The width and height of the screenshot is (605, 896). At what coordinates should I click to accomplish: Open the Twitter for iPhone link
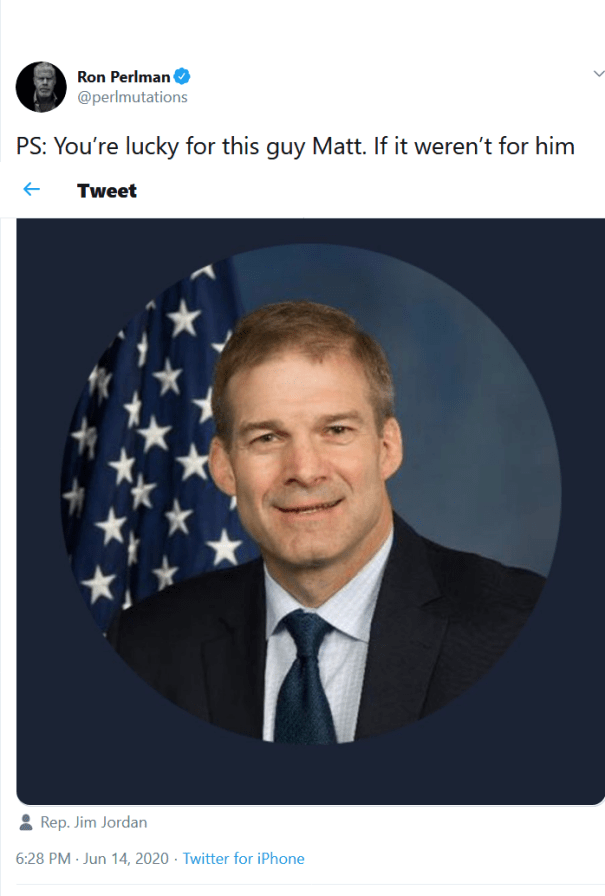tap(243, 858)
